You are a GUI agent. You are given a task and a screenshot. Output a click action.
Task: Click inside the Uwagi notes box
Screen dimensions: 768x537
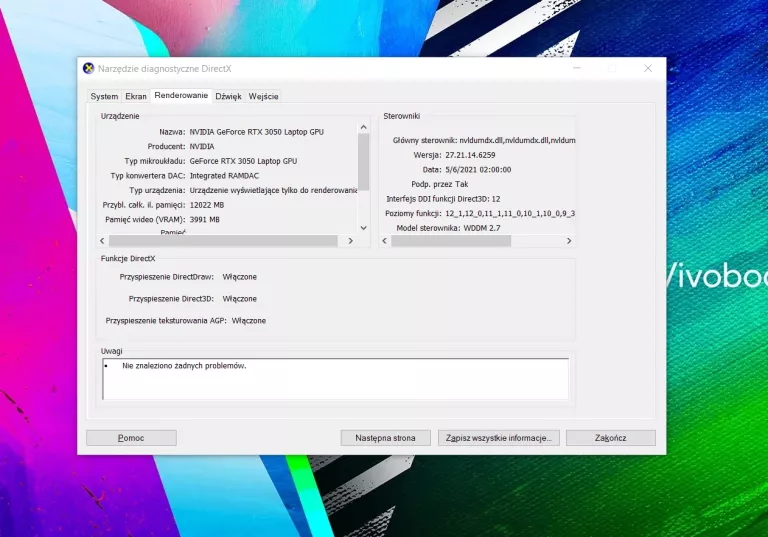click(336, 379)
